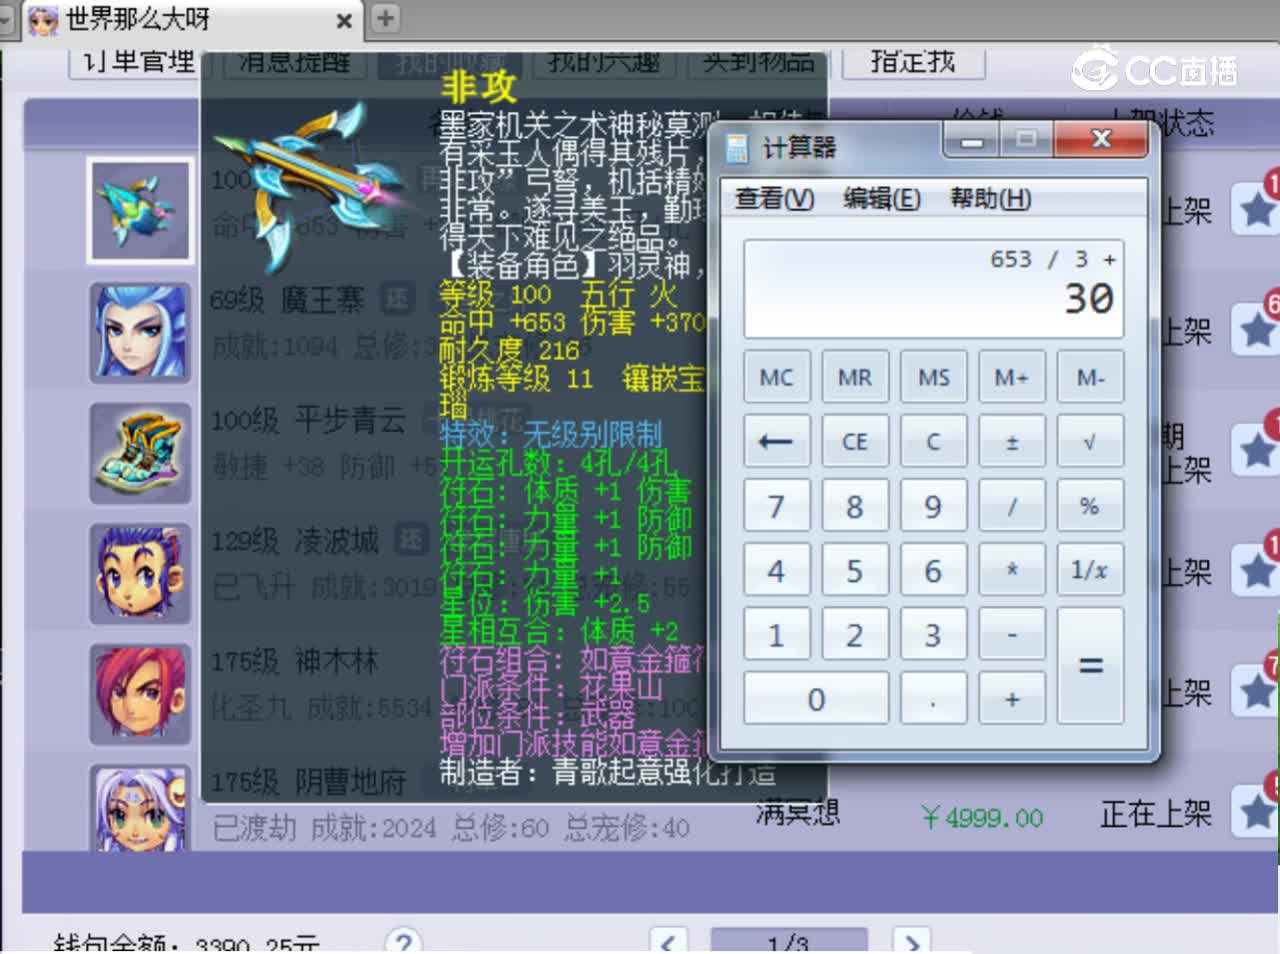Click the calculator decimal point key

click(x=933, y=698)
